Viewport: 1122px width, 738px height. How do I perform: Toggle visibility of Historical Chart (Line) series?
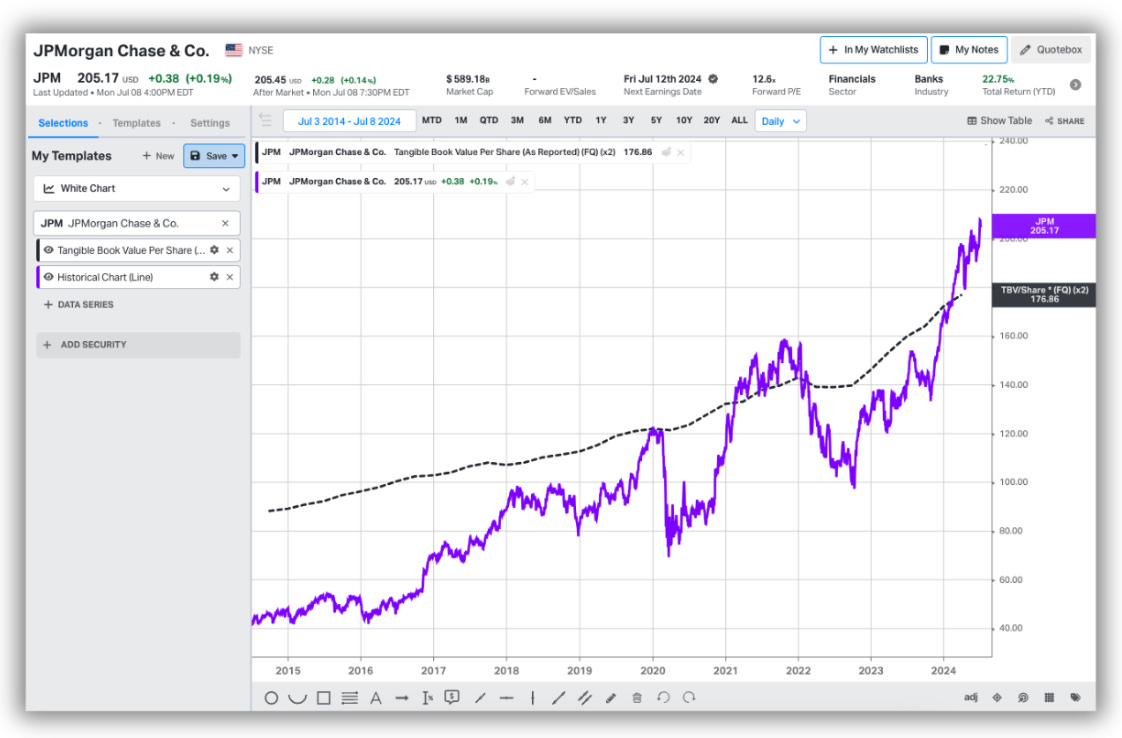click(49, 277)
